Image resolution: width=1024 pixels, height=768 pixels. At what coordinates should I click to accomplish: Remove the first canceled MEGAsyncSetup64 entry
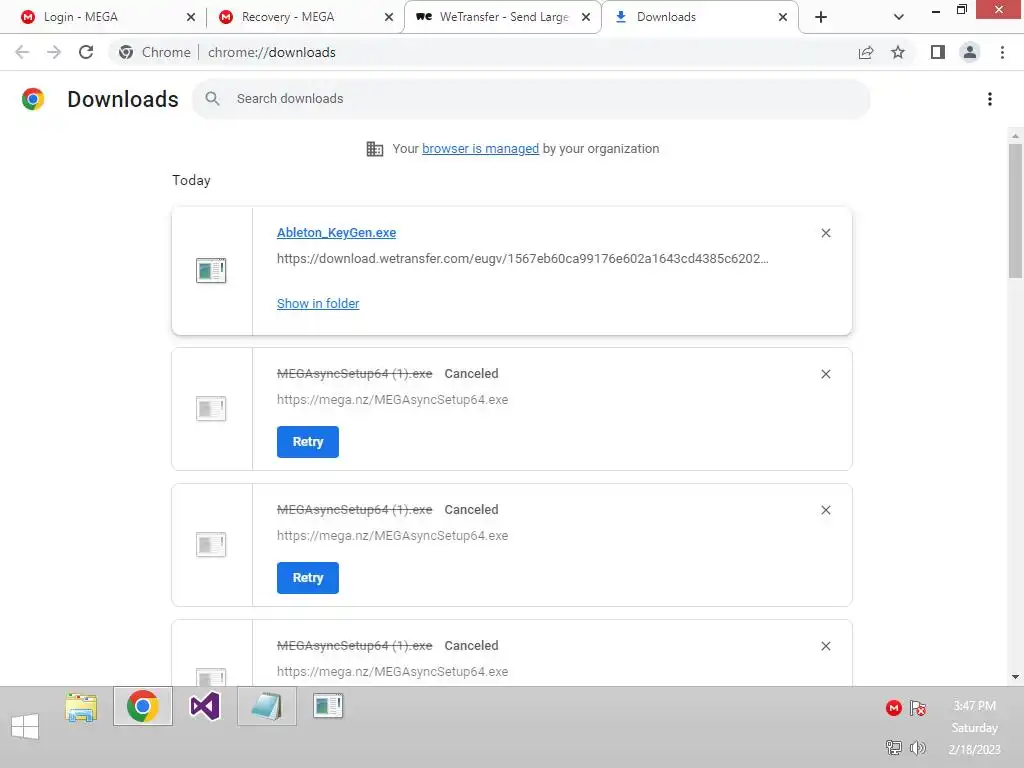click(825, 374)
